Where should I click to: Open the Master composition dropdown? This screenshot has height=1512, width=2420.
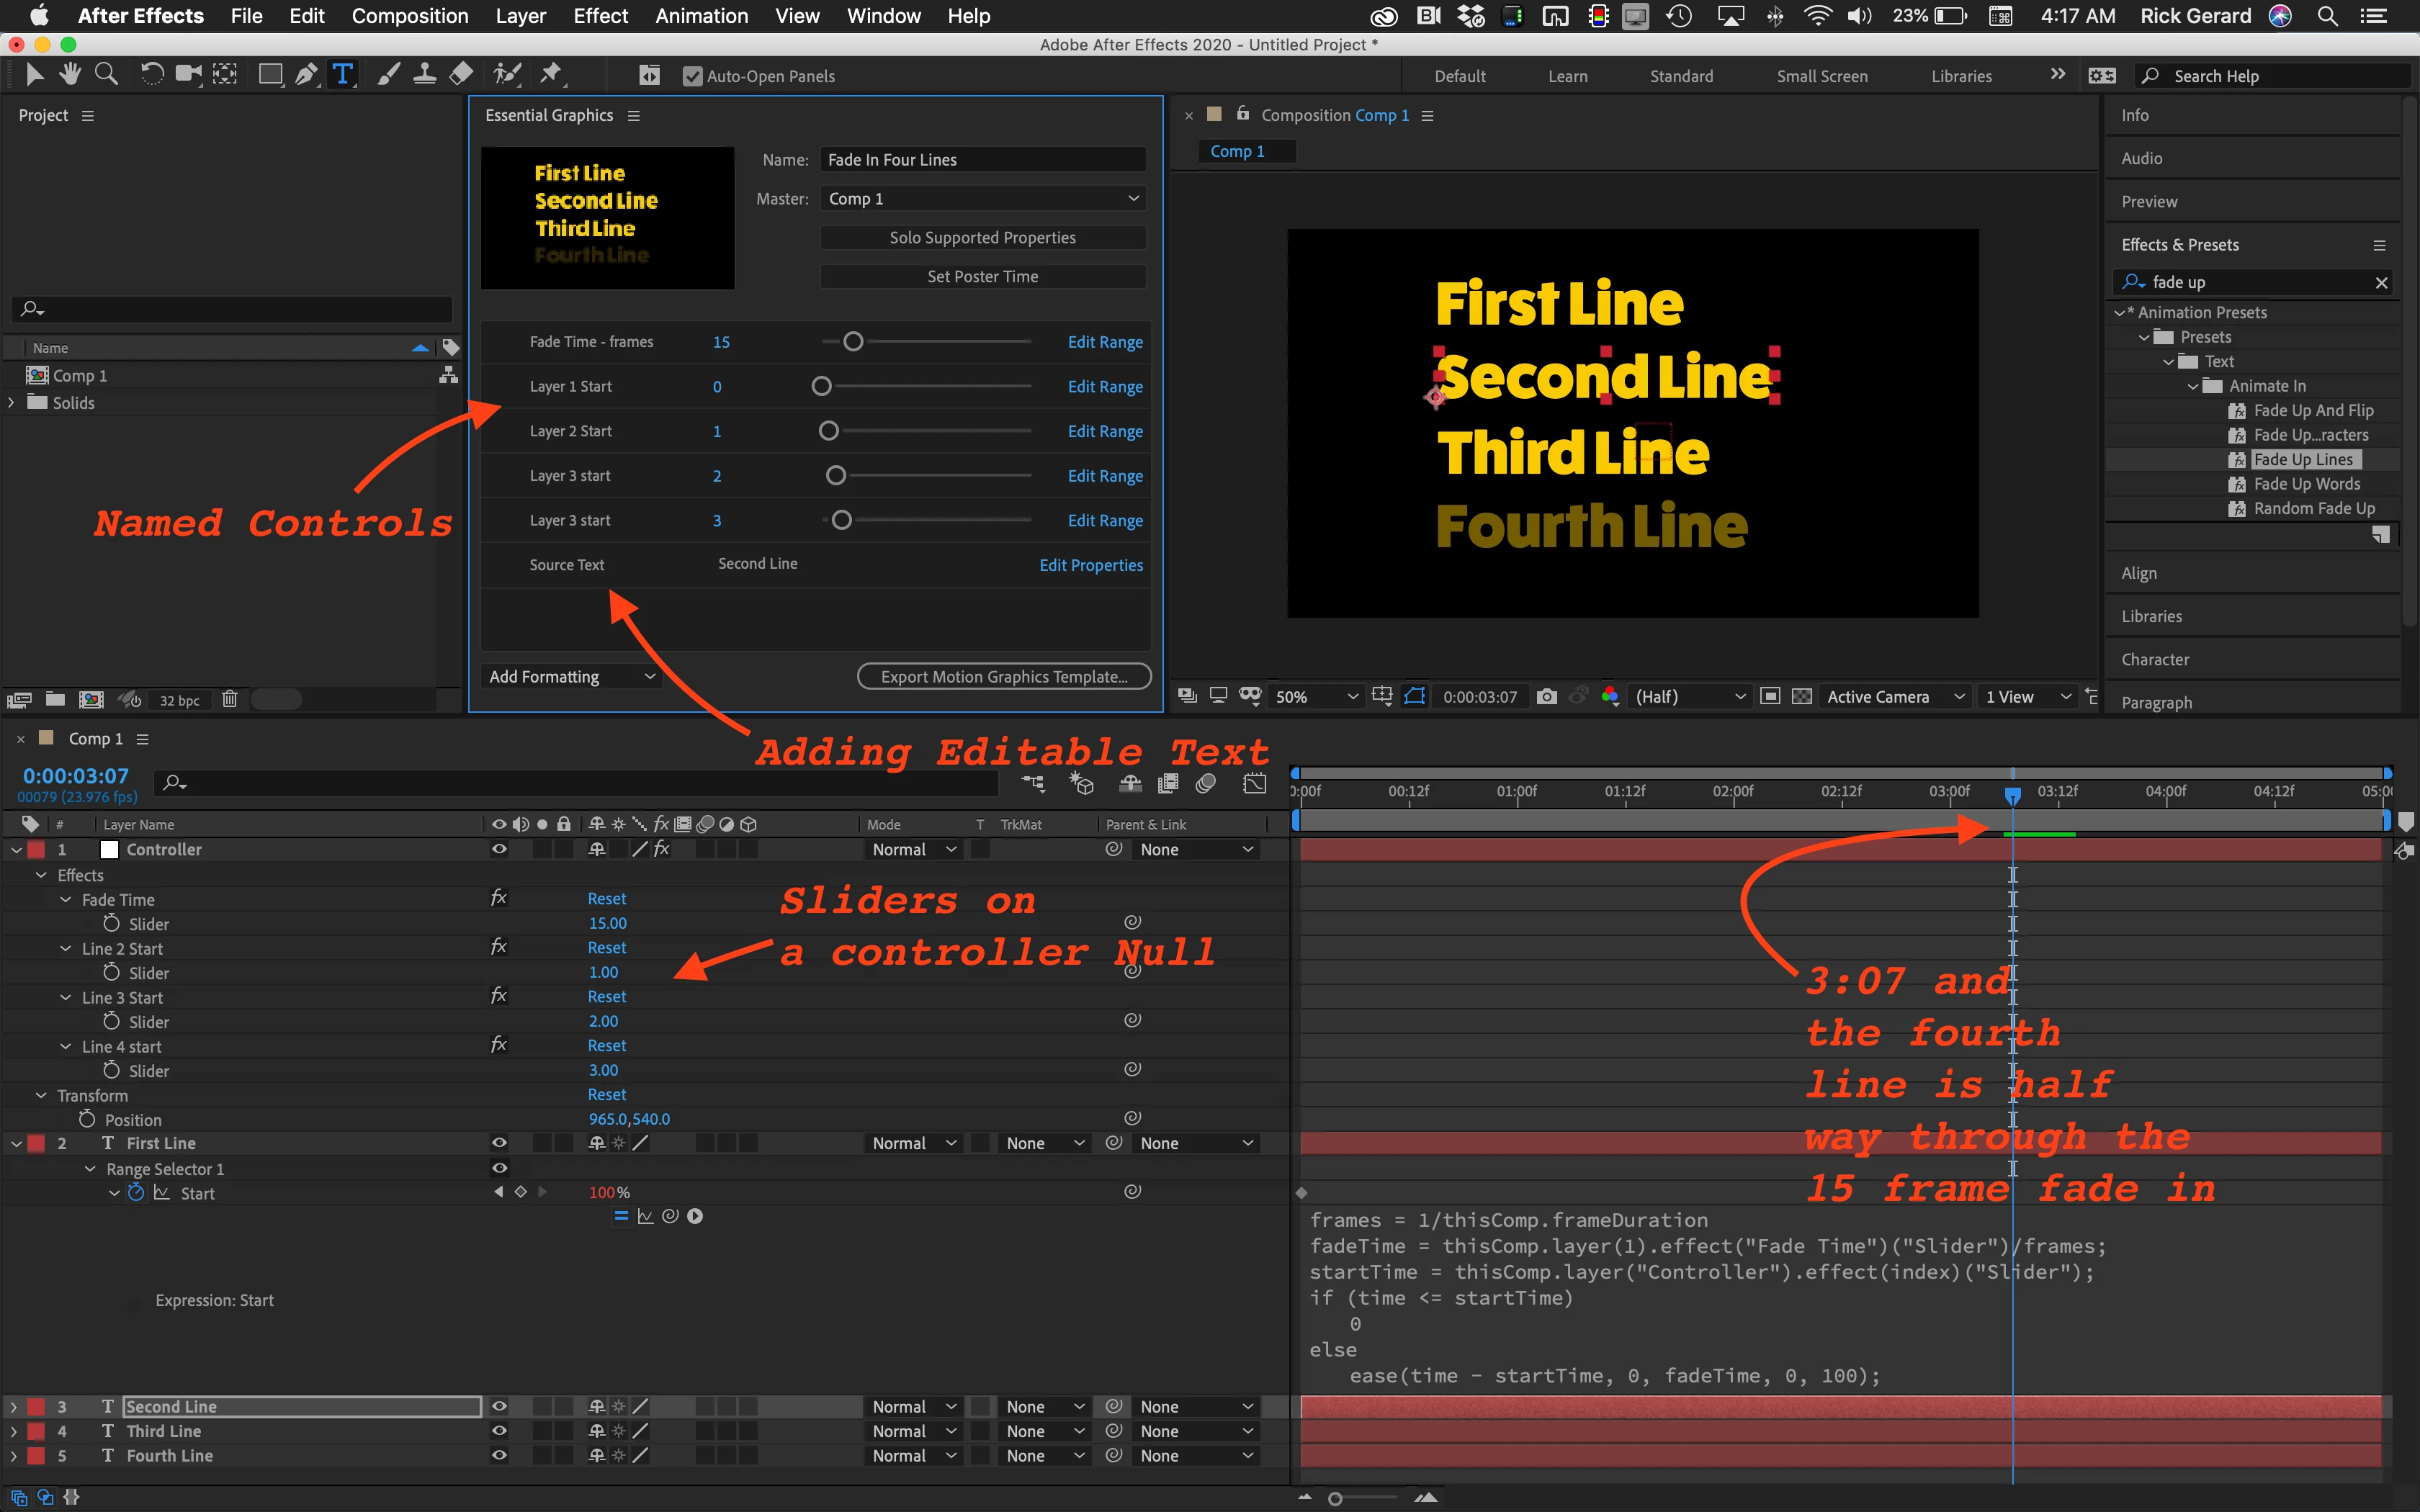point(983,198)
